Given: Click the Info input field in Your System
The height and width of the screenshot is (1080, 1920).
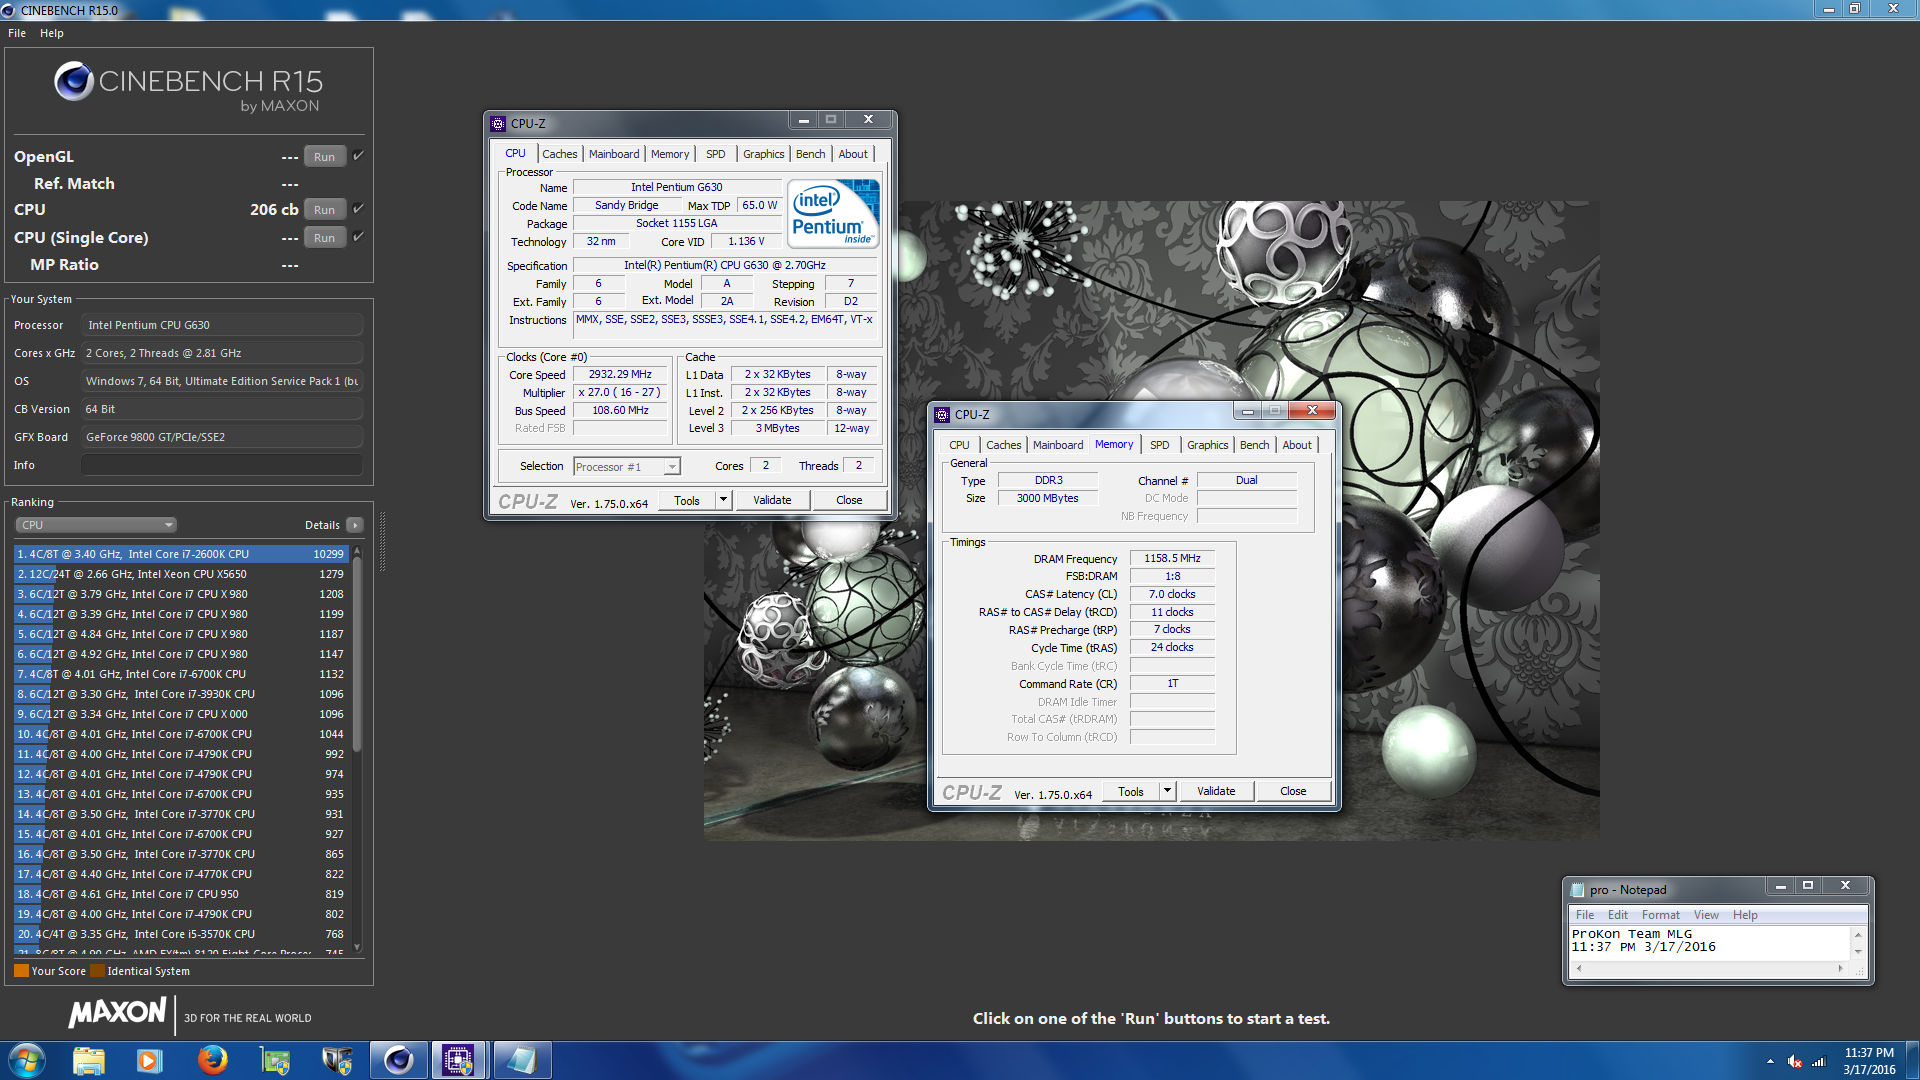Looking at the screenshot, I should coord(221,465).
